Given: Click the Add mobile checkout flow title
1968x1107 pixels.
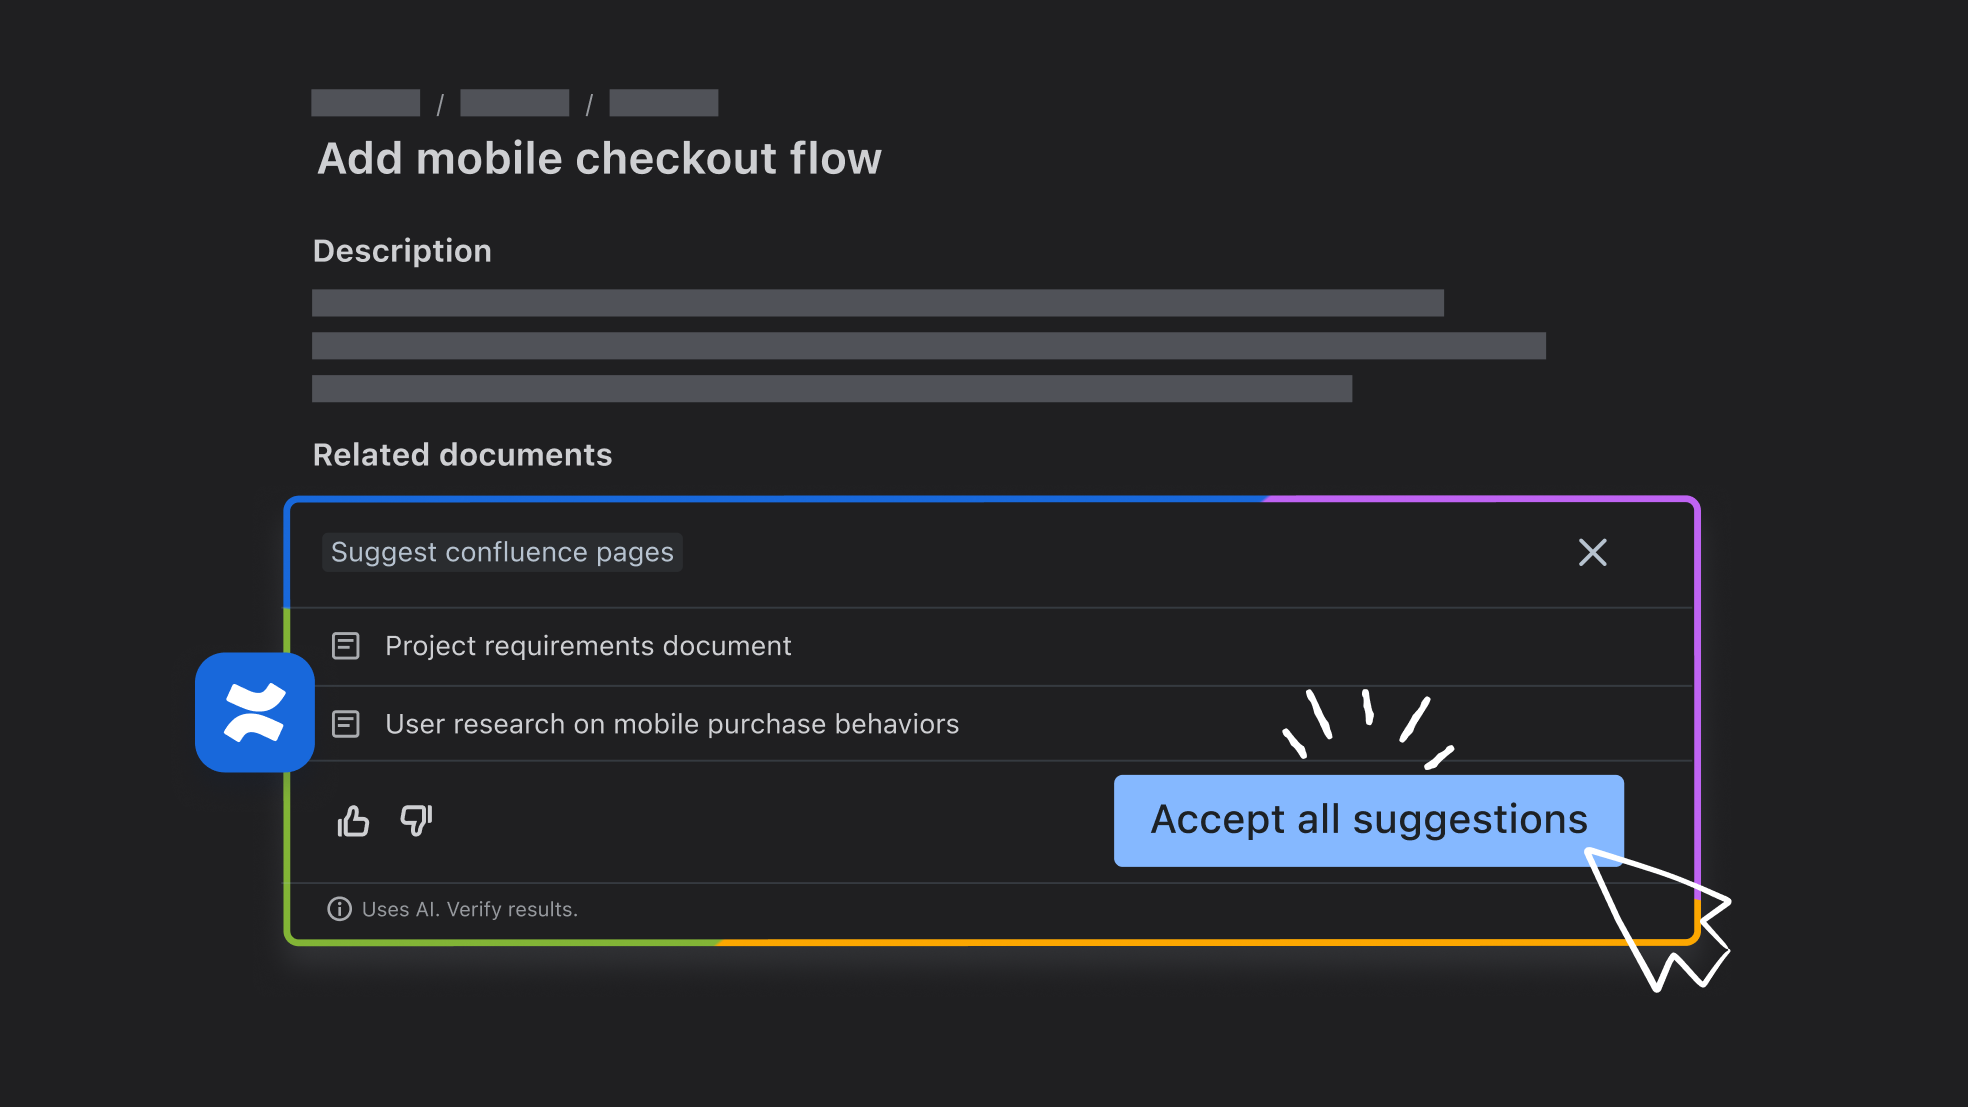Looking at the screenshot, I should click(x=599, y=159).
